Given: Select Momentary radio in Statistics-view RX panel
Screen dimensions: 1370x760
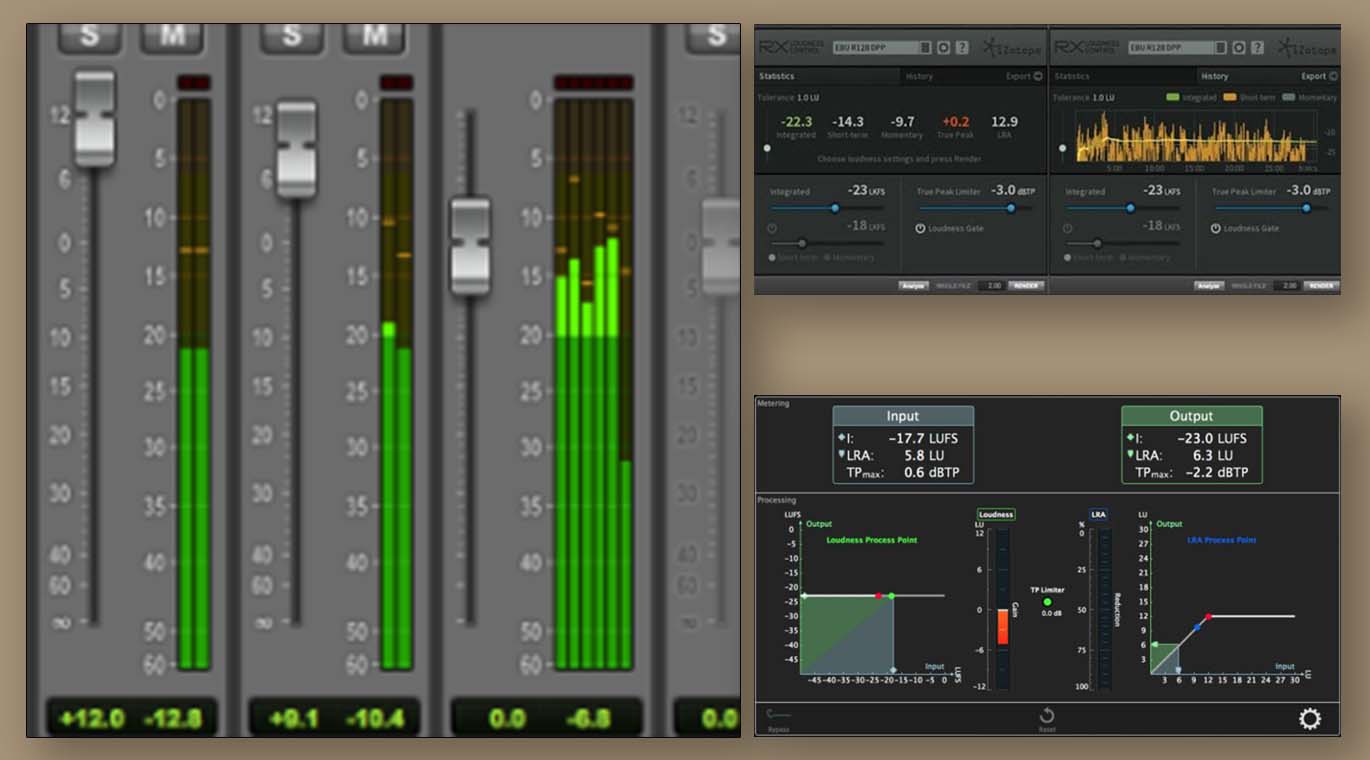Looking at the screenshot, I should [x=827, y=258].
